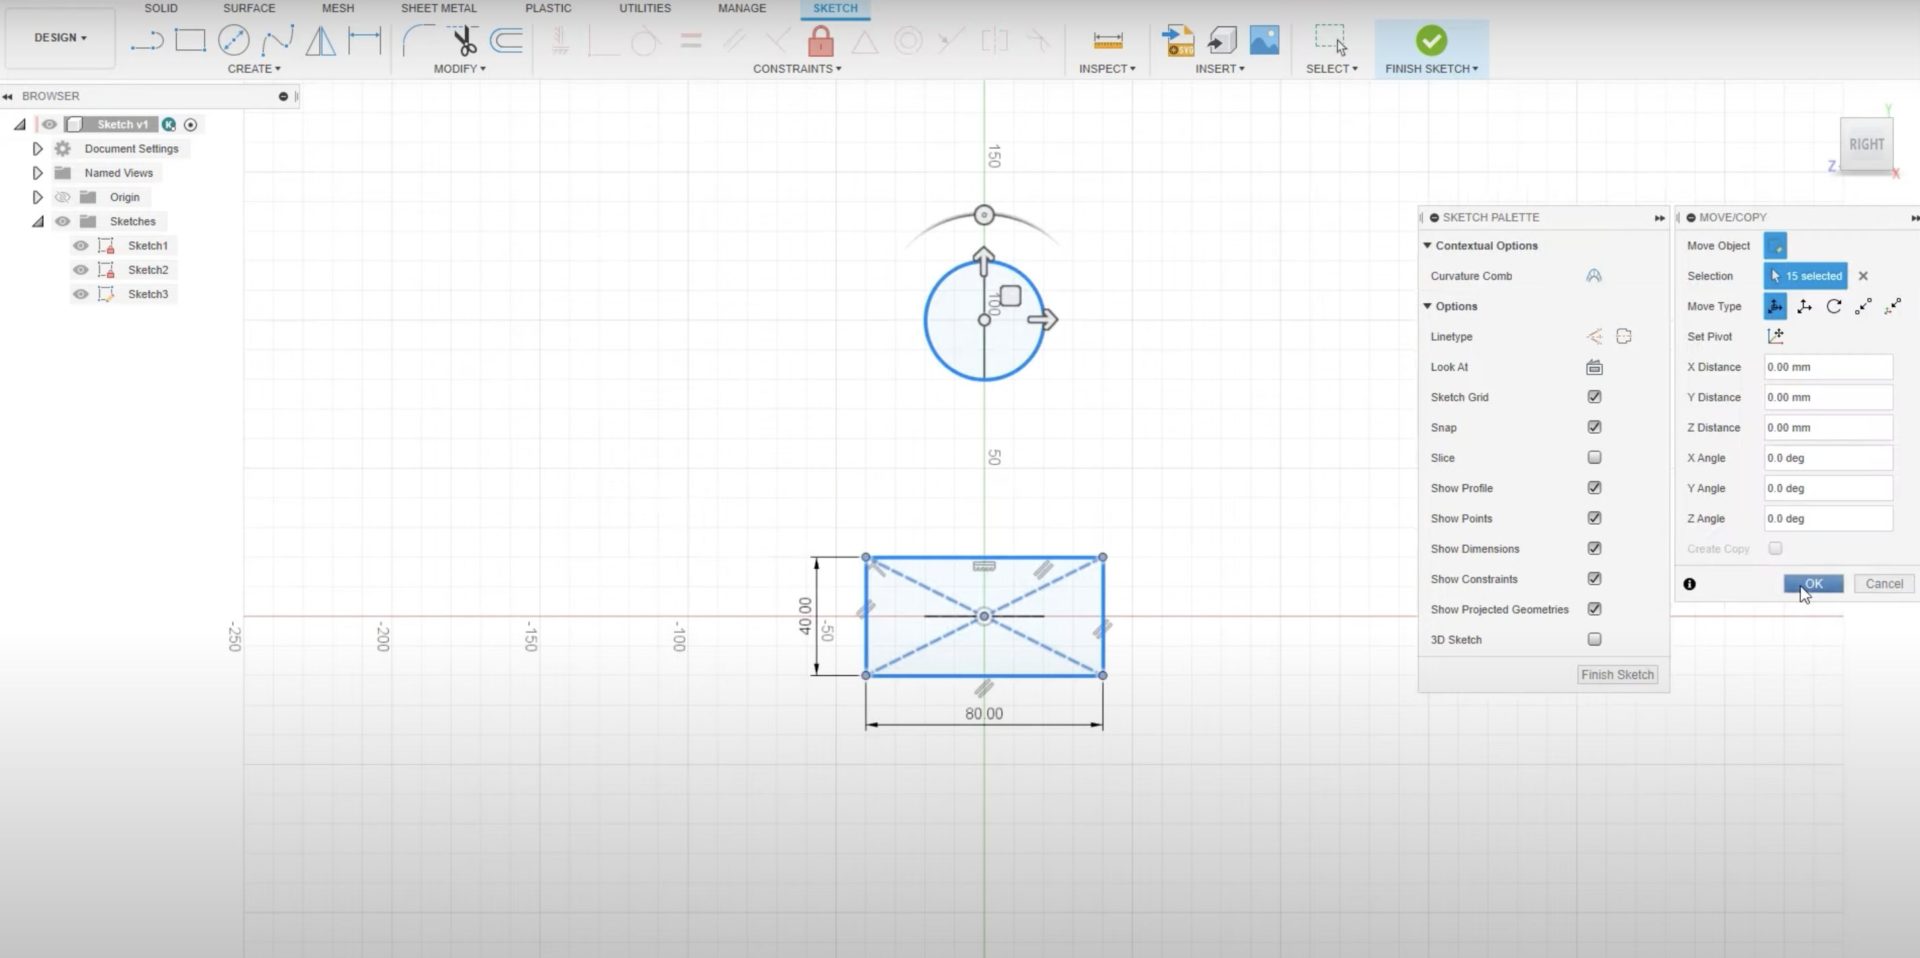The height and width of the screenshot is (958, 1920).
Task: Enable the Slice checkbox
Action: point(1594,458)
